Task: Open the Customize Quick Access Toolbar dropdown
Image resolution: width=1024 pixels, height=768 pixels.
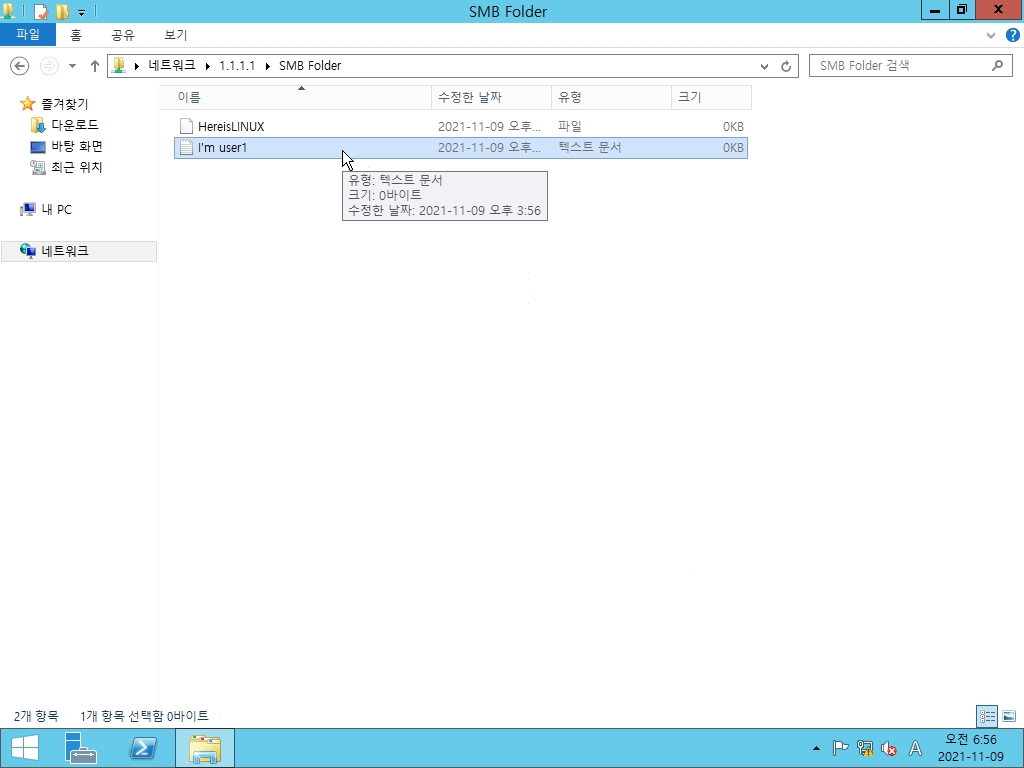Action: 81,12
